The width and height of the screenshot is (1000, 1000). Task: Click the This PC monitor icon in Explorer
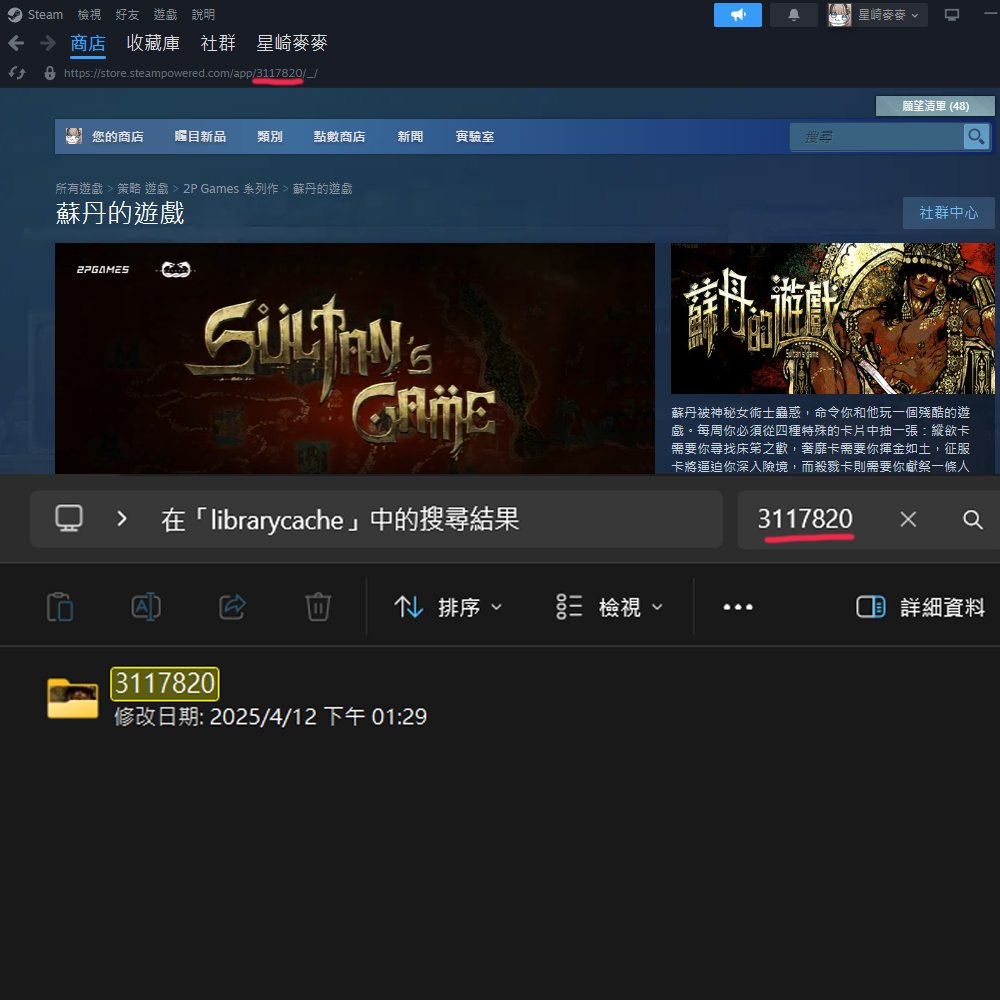pyautogui.click(x=69, y=518)
